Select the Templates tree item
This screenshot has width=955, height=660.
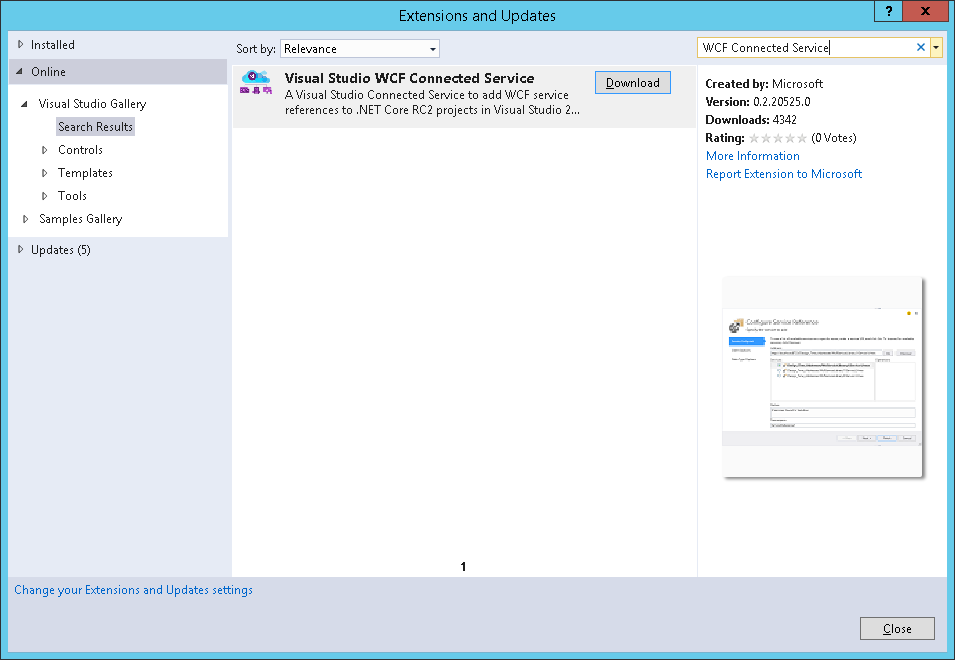click(85, 173)
